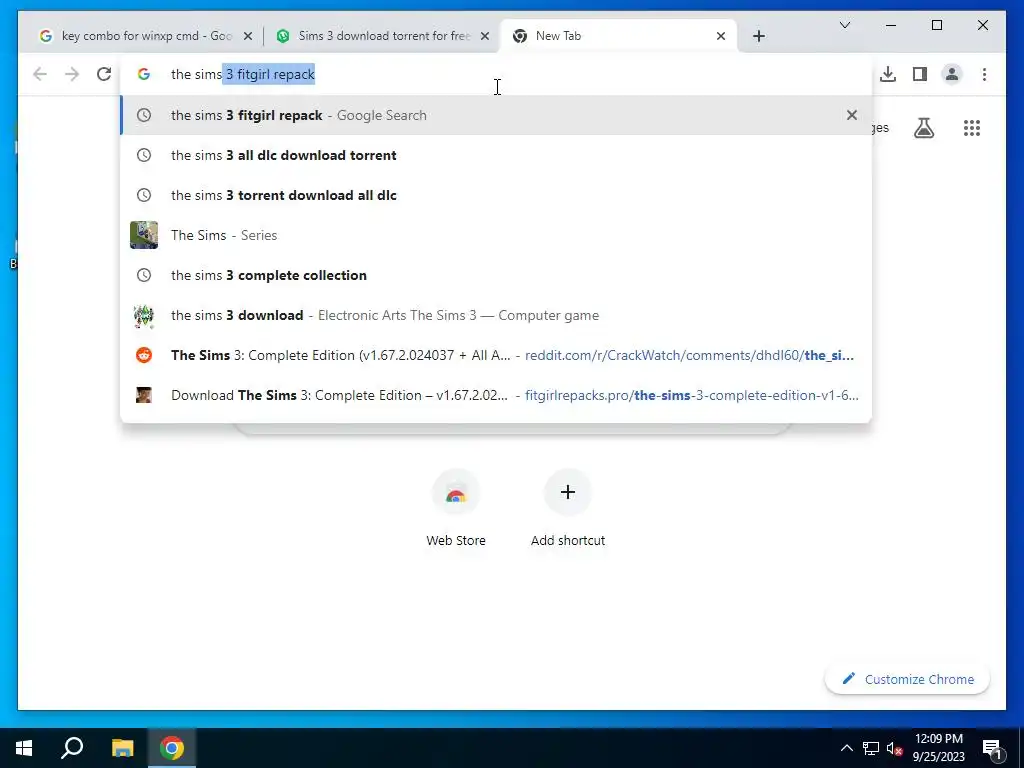Open the profile avatar menu

pos(952,74)
